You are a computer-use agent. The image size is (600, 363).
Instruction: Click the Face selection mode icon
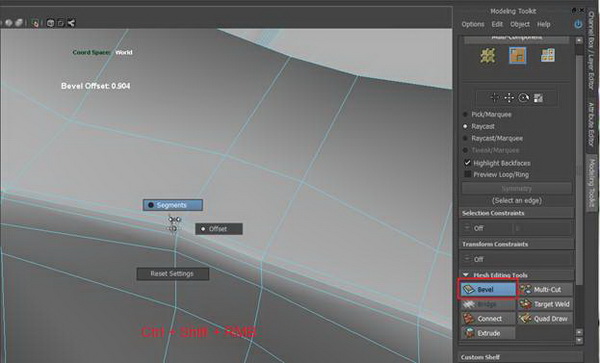(x=517, y=56)
